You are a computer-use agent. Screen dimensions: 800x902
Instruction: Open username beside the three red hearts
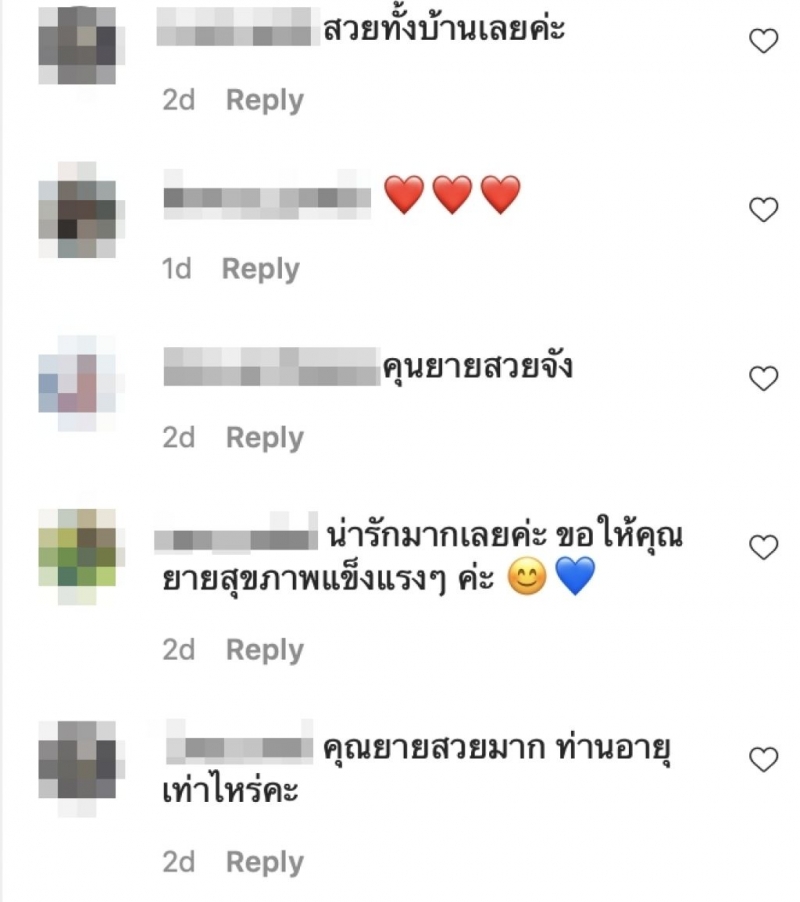pyautogui.click(x=267, y=194)
